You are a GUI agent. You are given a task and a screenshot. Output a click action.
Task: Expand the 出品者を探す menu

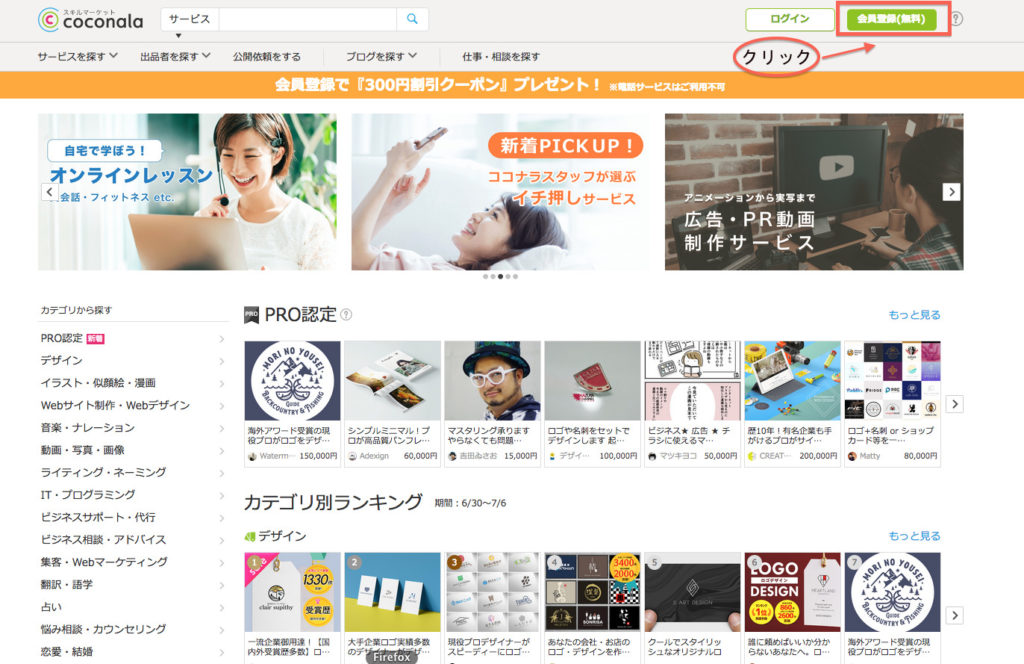coord(175,57)
